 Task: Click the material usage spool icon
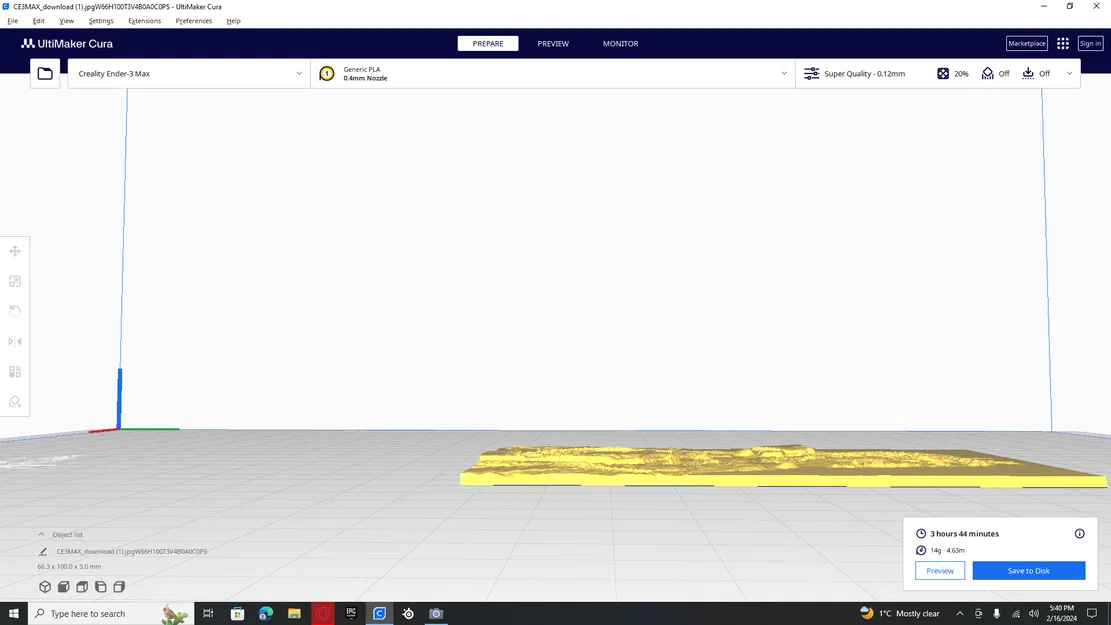pyautogui.click(x=920, y=550)
